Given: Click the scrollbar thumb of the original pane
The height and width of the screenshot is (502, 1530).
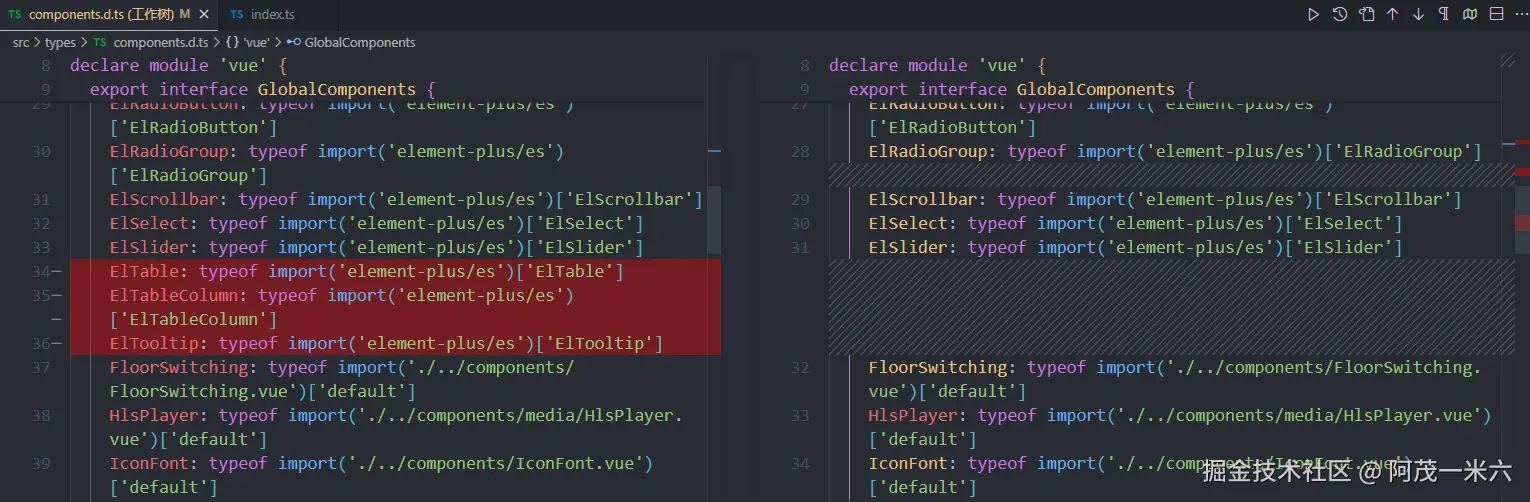Looking at the screenshot, I should 714,220.
